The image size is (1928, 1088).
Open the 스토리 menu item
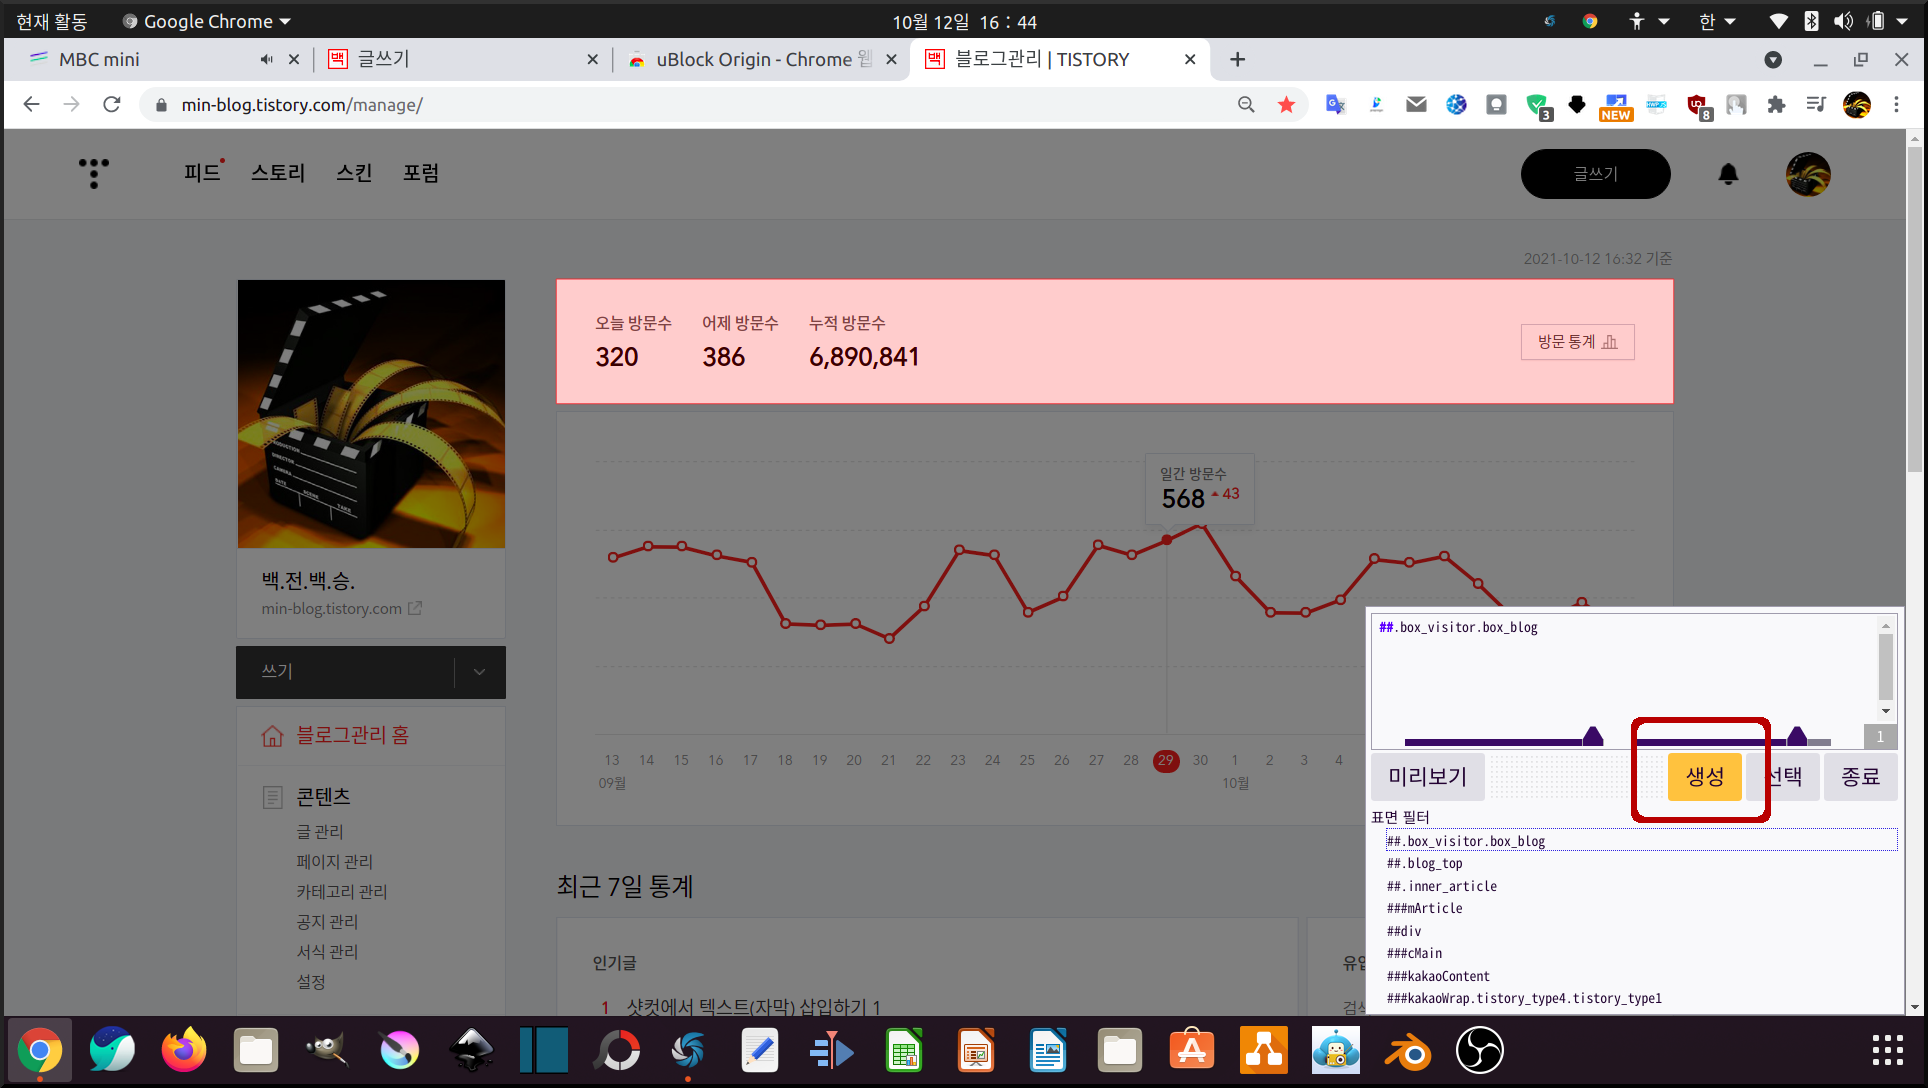278,173
